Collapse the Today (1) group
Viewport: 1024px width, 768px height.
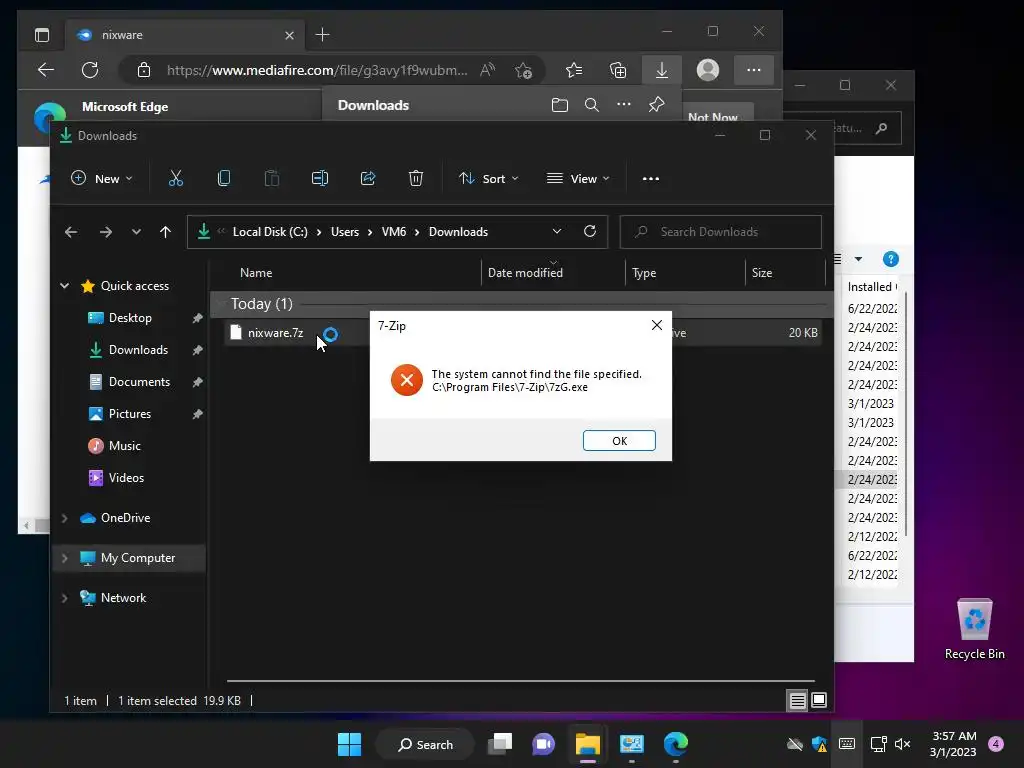tap(221, 304)
